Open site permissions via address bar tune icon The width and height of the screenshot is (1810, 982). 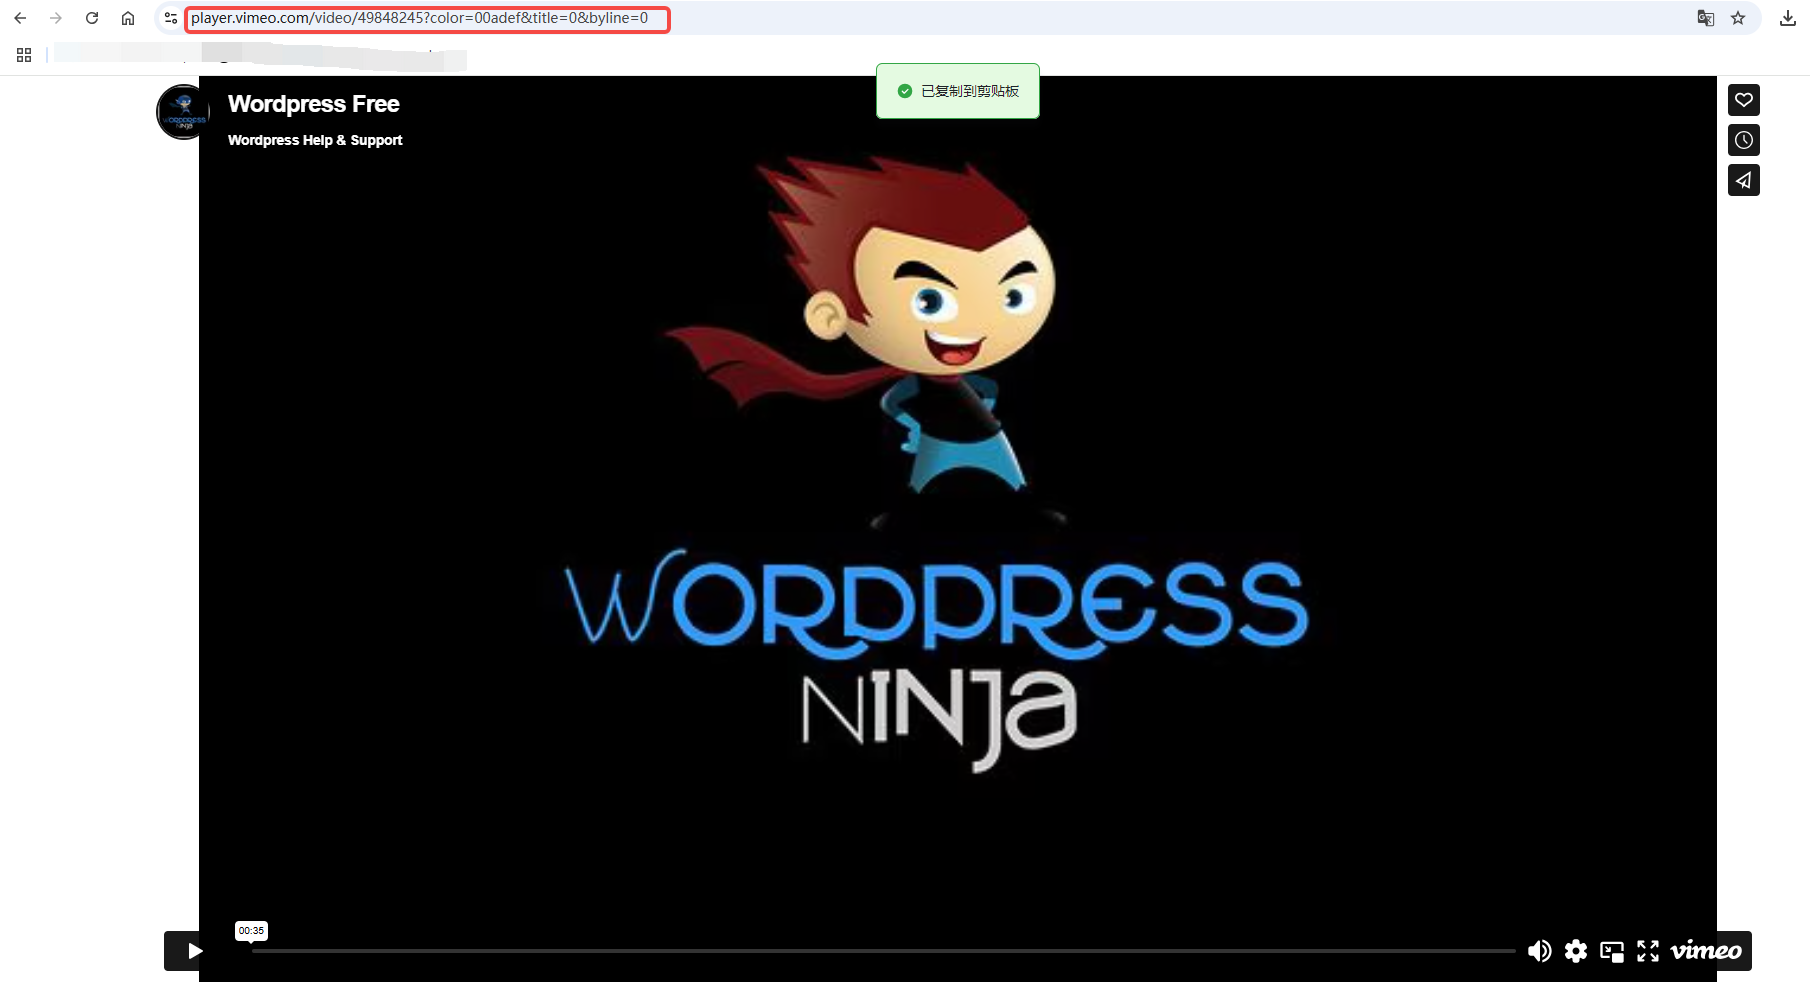(171, 18)
